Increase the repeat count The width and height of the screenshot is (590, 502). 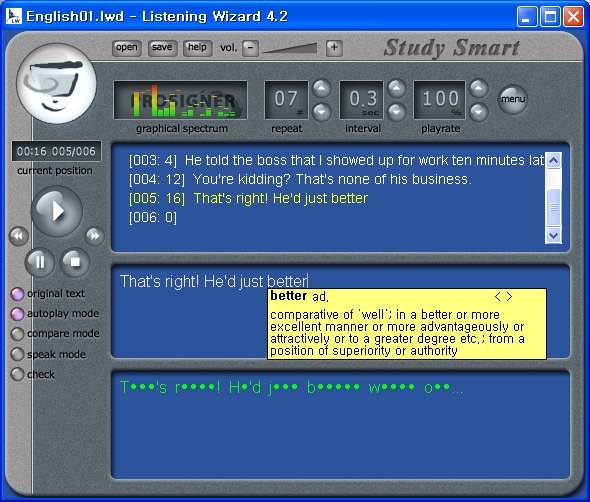(x=322, y=89)
